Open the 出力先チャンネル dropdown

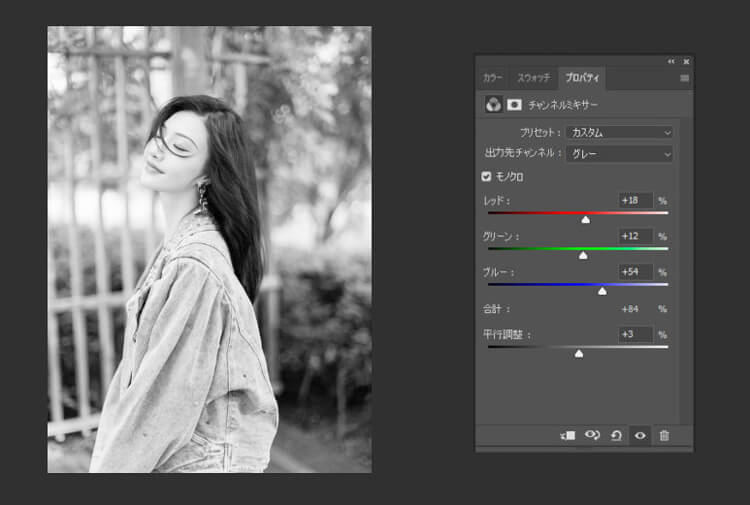click(619, 154)
